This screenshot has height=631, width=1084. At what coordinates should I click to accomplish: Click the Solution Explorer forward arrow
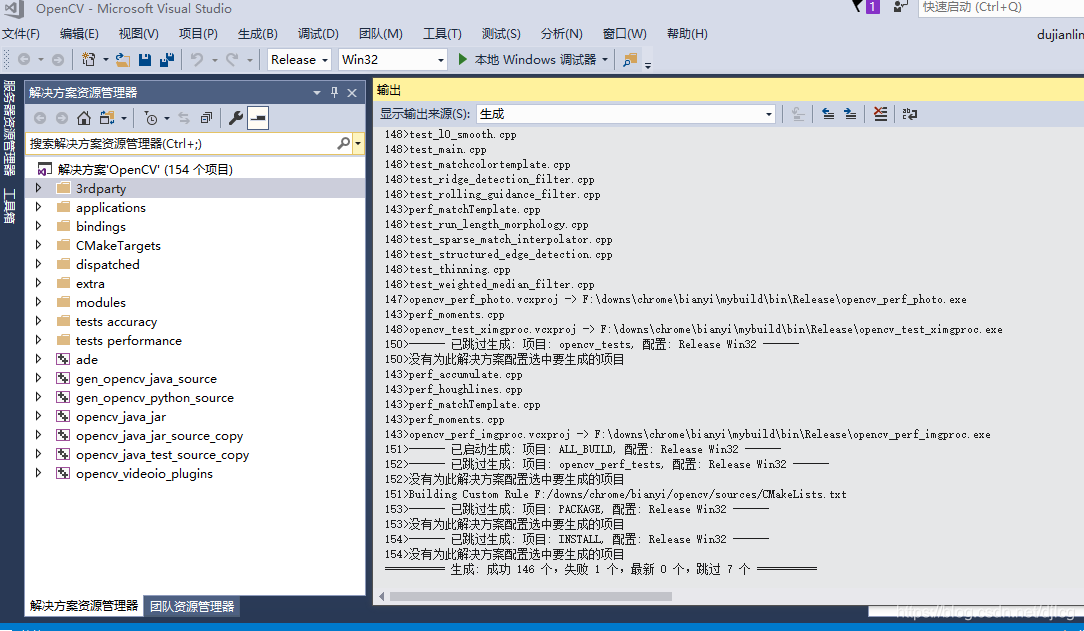[62, 118]
